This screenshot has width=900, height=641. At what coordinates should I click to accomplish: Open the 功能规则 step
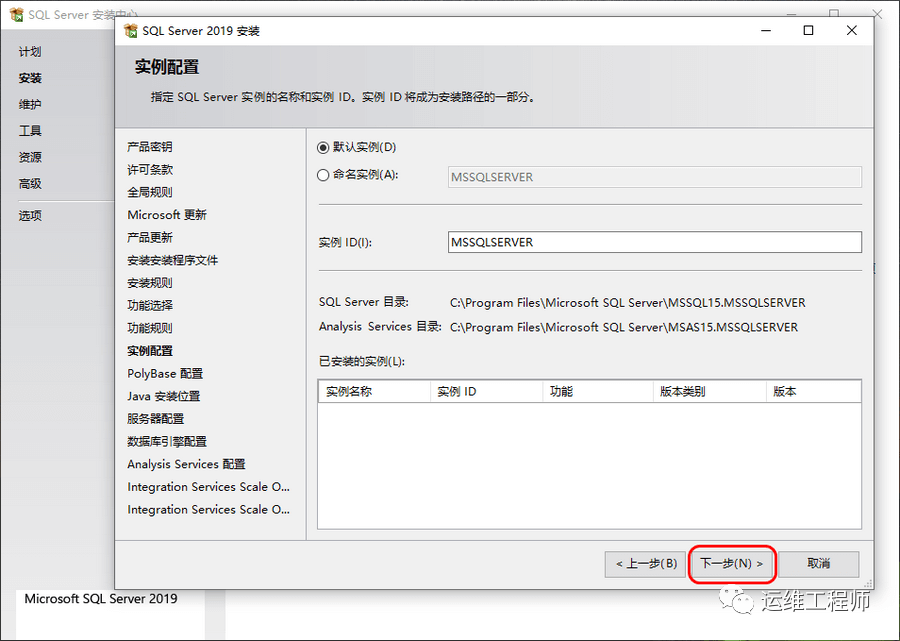150,328
